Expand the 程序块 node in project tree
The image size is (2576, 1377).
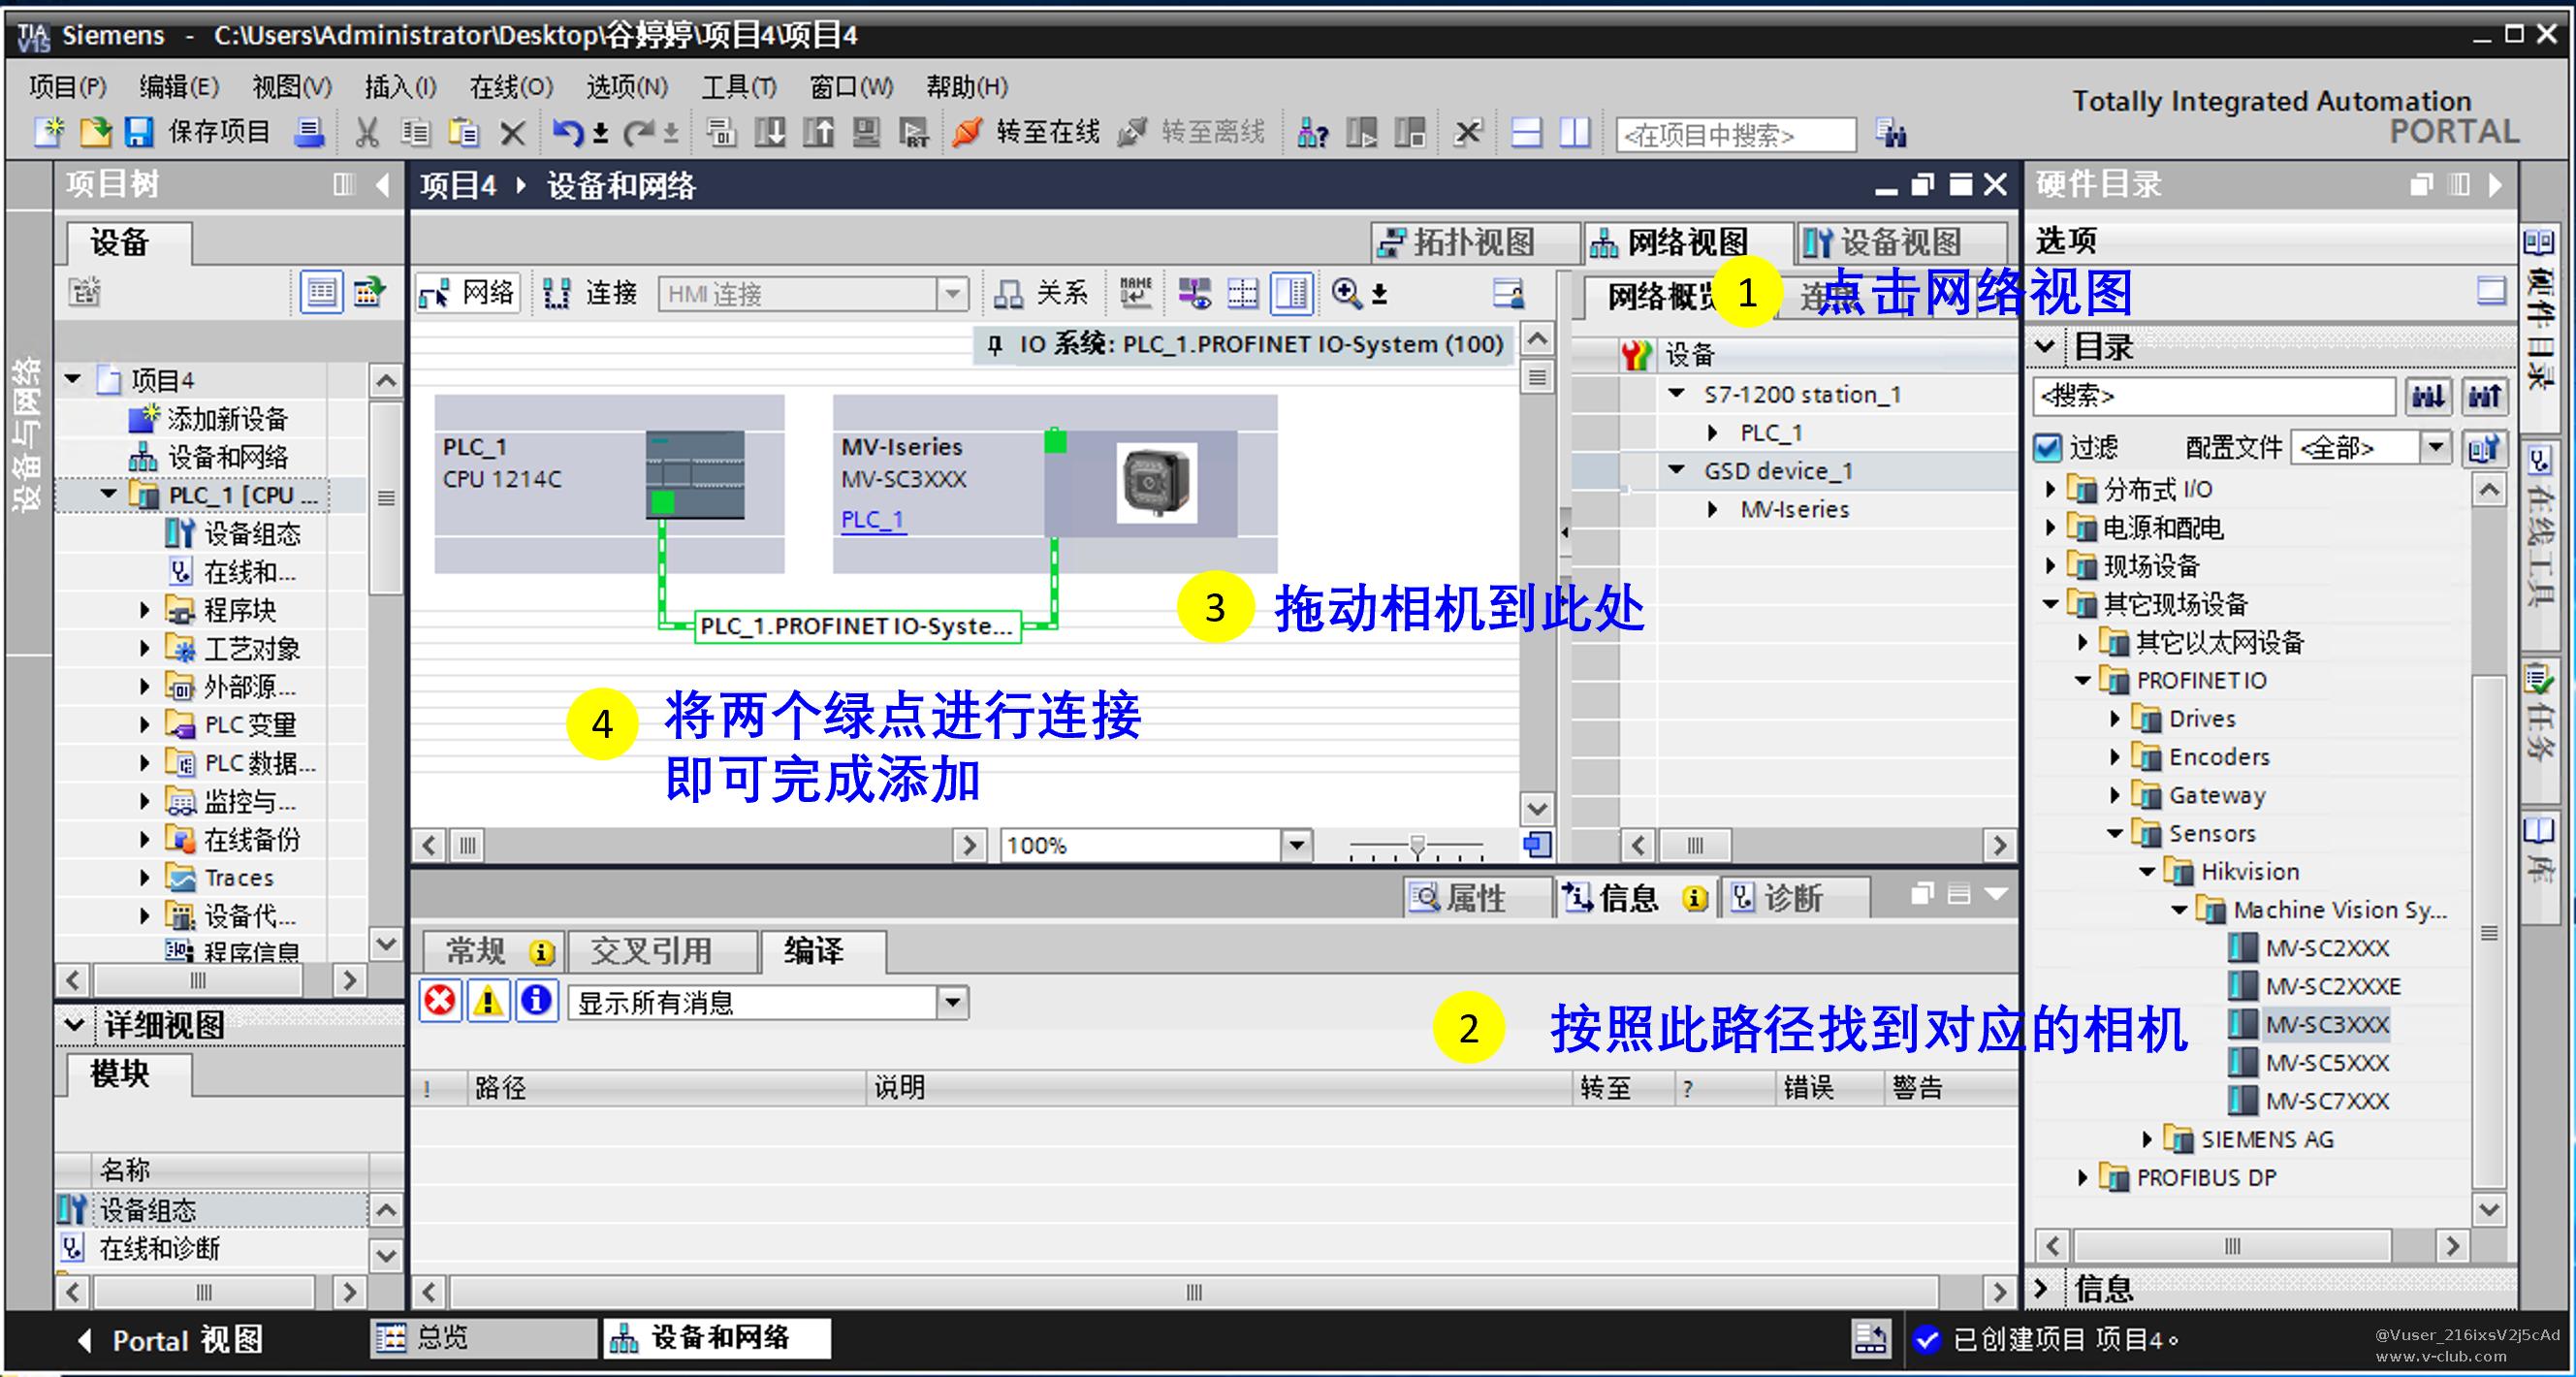pyautogui.click(x=145, y=610)
